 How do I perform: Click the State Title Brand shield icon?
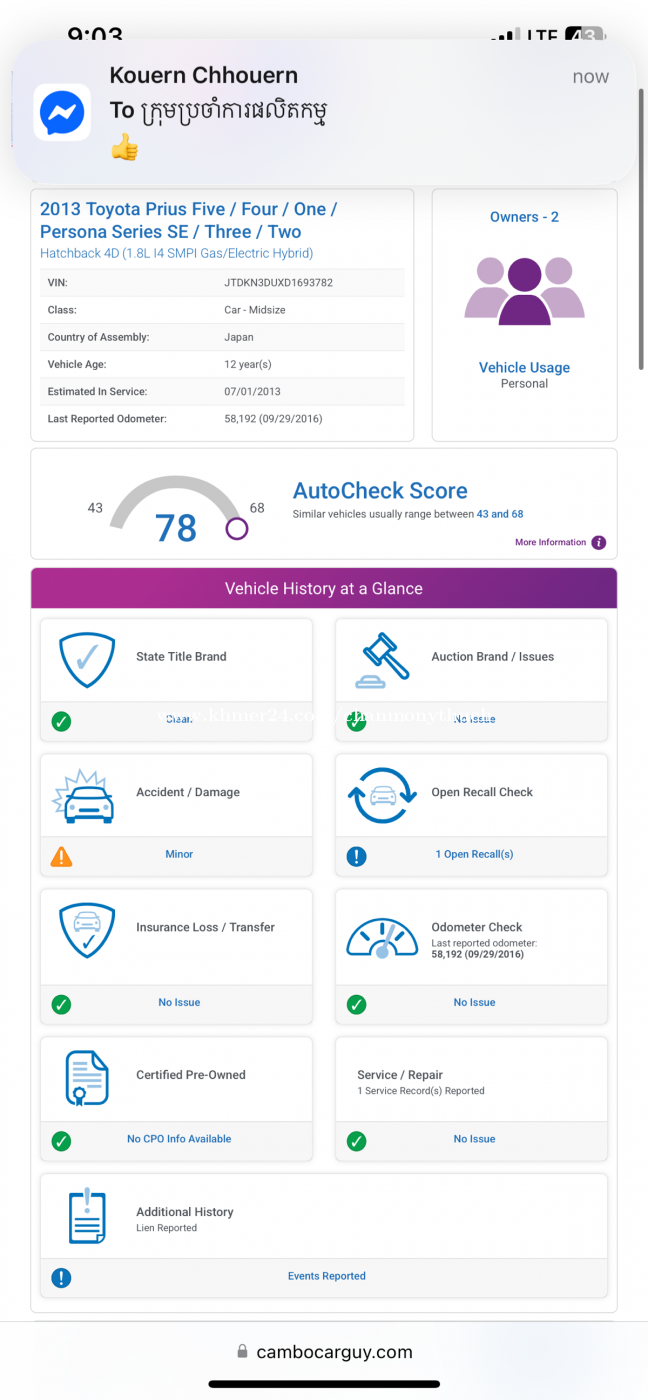(87, 658)
